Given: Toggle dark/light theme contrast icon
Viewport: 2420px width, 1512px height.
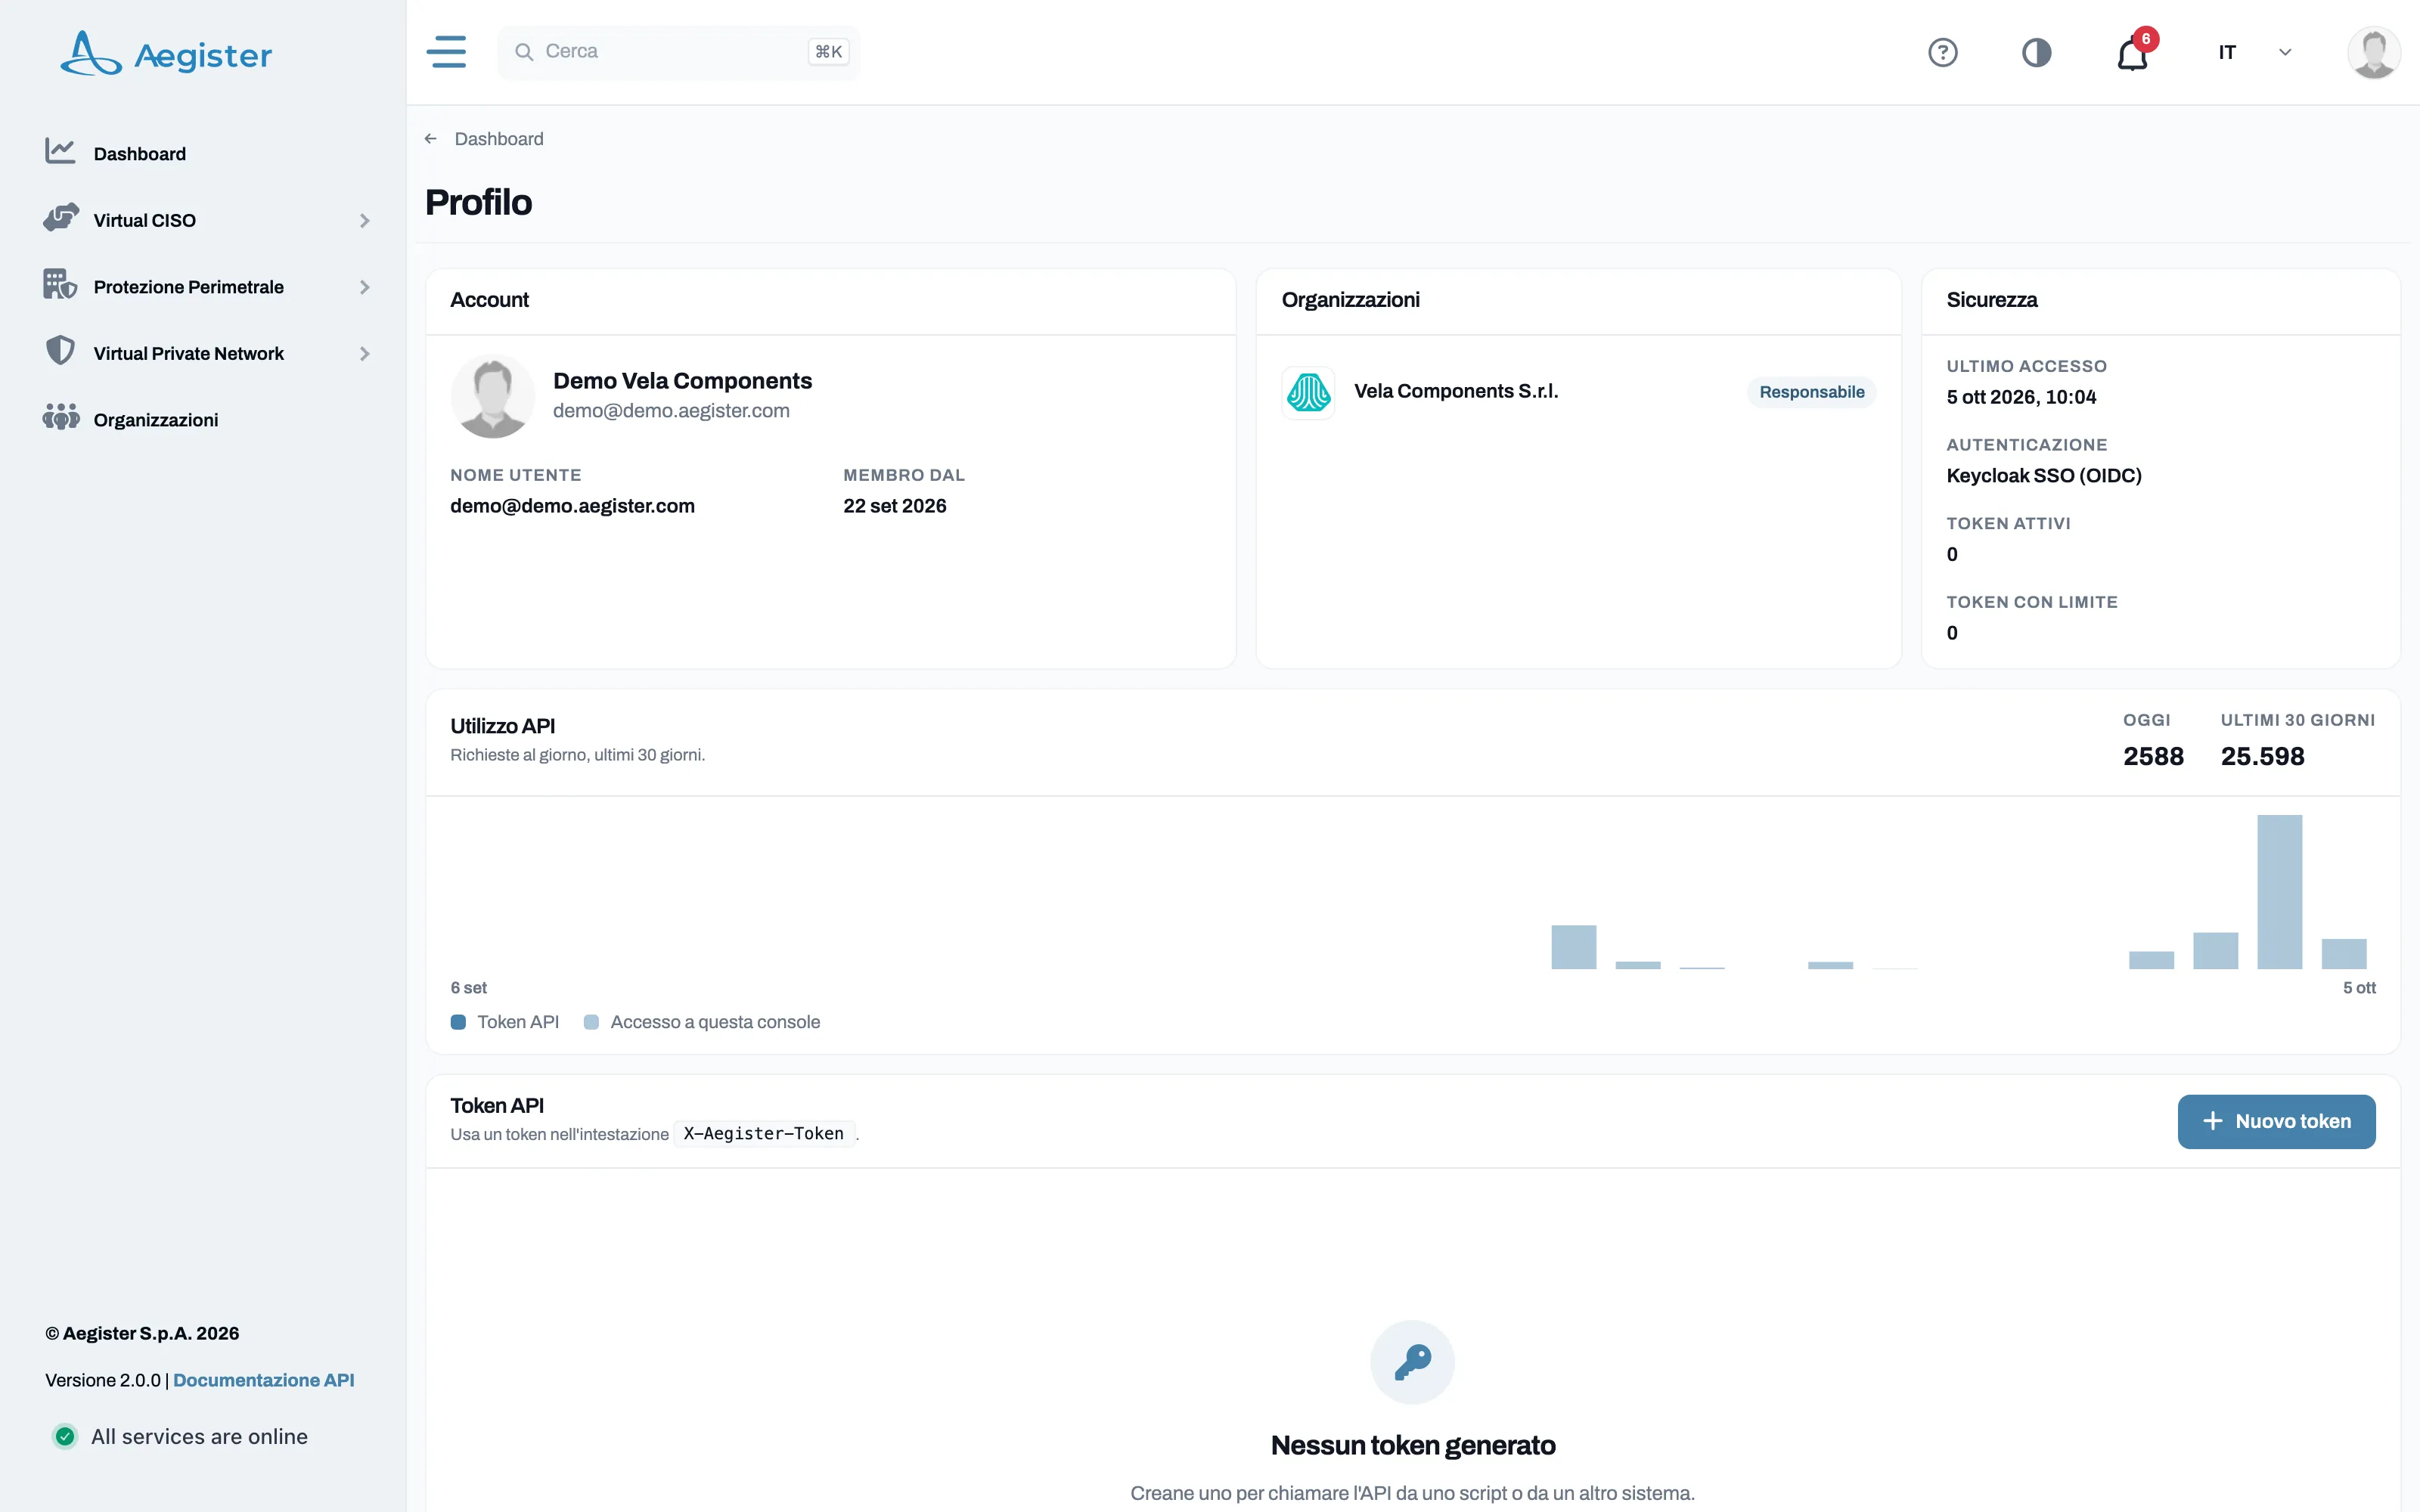Looking at the screenshot, I should [x=2036, y=52].
